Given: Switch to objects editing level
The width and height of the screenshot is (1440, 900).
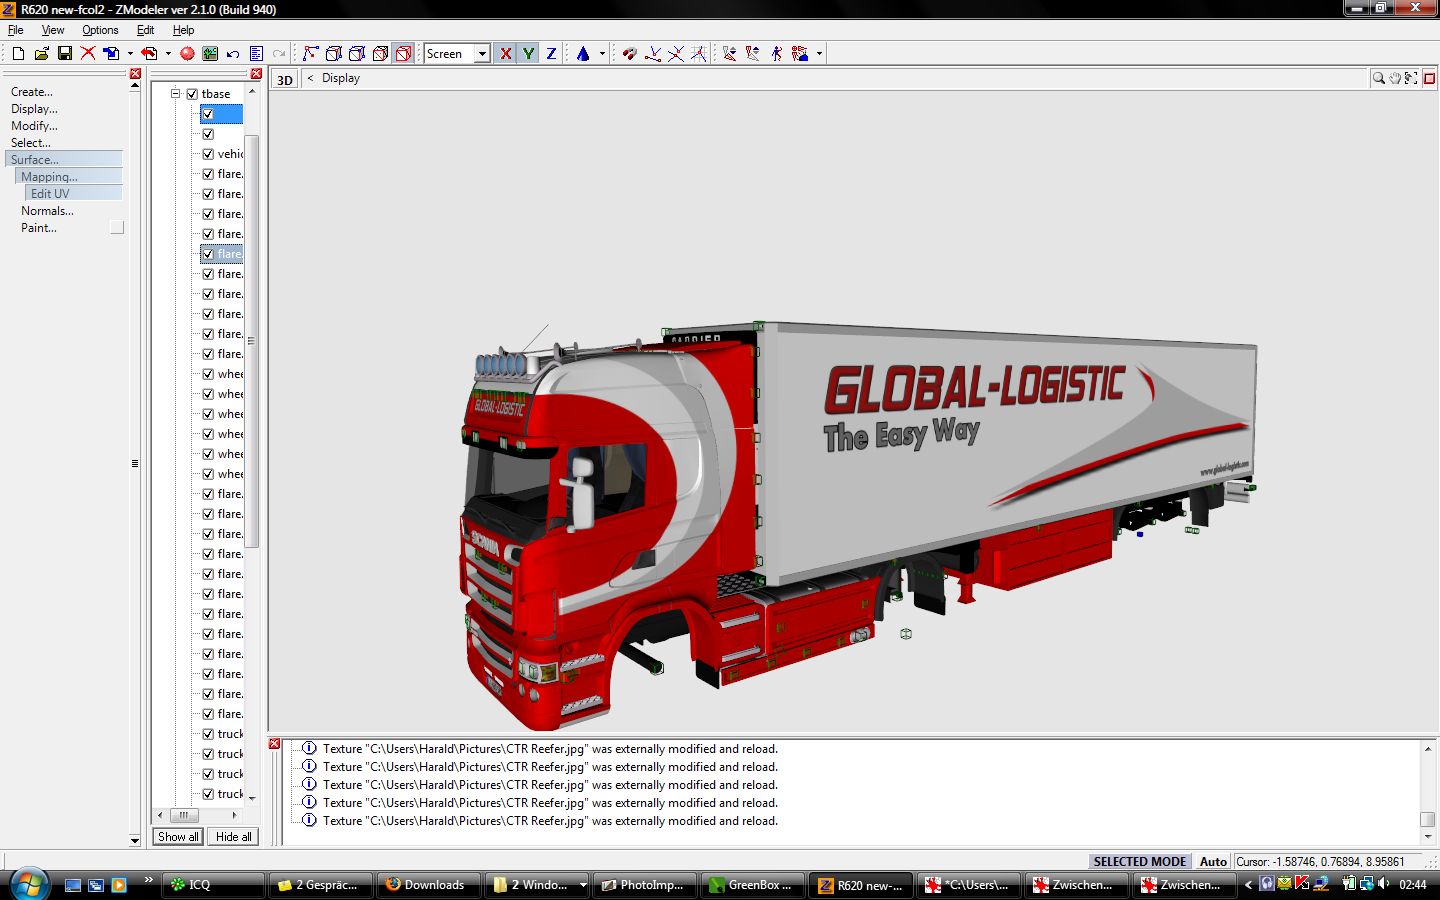Looking at the screenshot, I should pyautogui.click(x=380, y=54).
